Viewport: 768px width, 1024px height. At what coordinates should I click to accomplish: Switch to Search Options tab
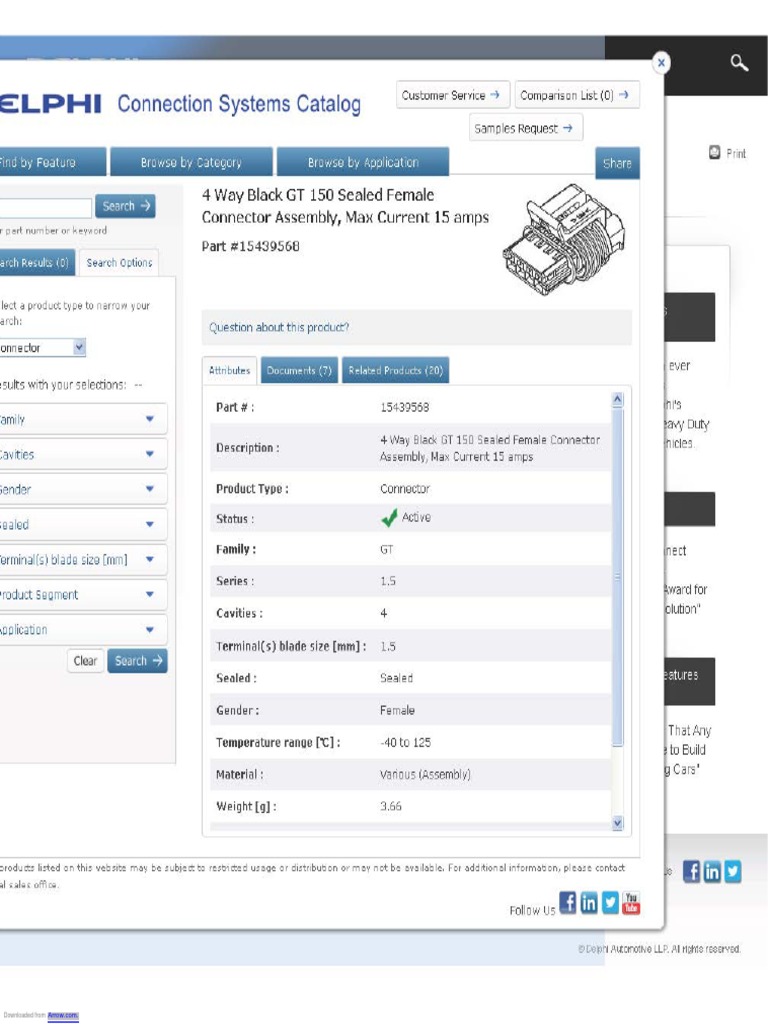click(119, 263)
